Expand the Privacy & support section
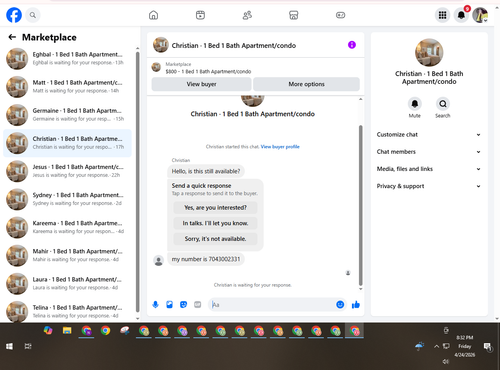The image size is (500, 370). (x=429, y=186)
